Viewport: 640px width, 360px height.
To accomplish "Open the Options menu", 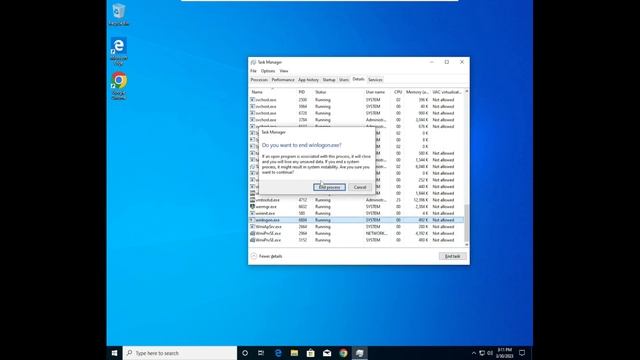I will 268,71.
